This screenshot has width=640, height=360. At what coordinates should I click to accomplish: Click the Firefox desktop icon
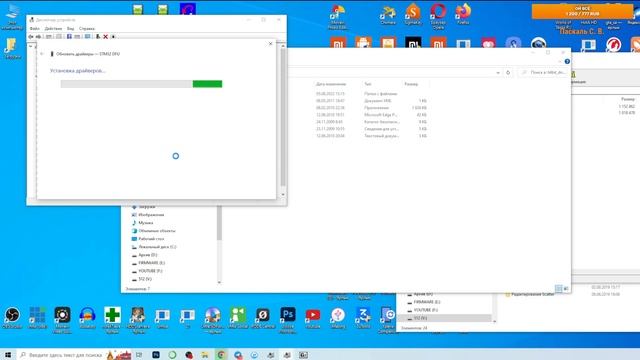463,14
